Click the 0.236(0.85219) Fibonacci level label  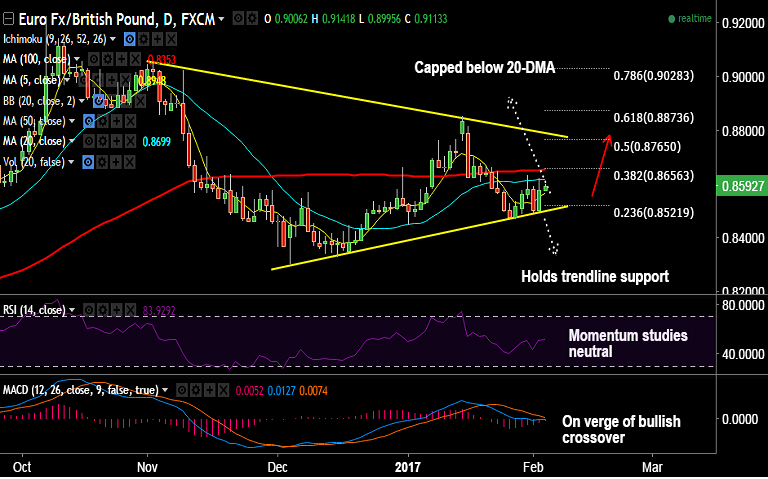[x=653, y=213]
